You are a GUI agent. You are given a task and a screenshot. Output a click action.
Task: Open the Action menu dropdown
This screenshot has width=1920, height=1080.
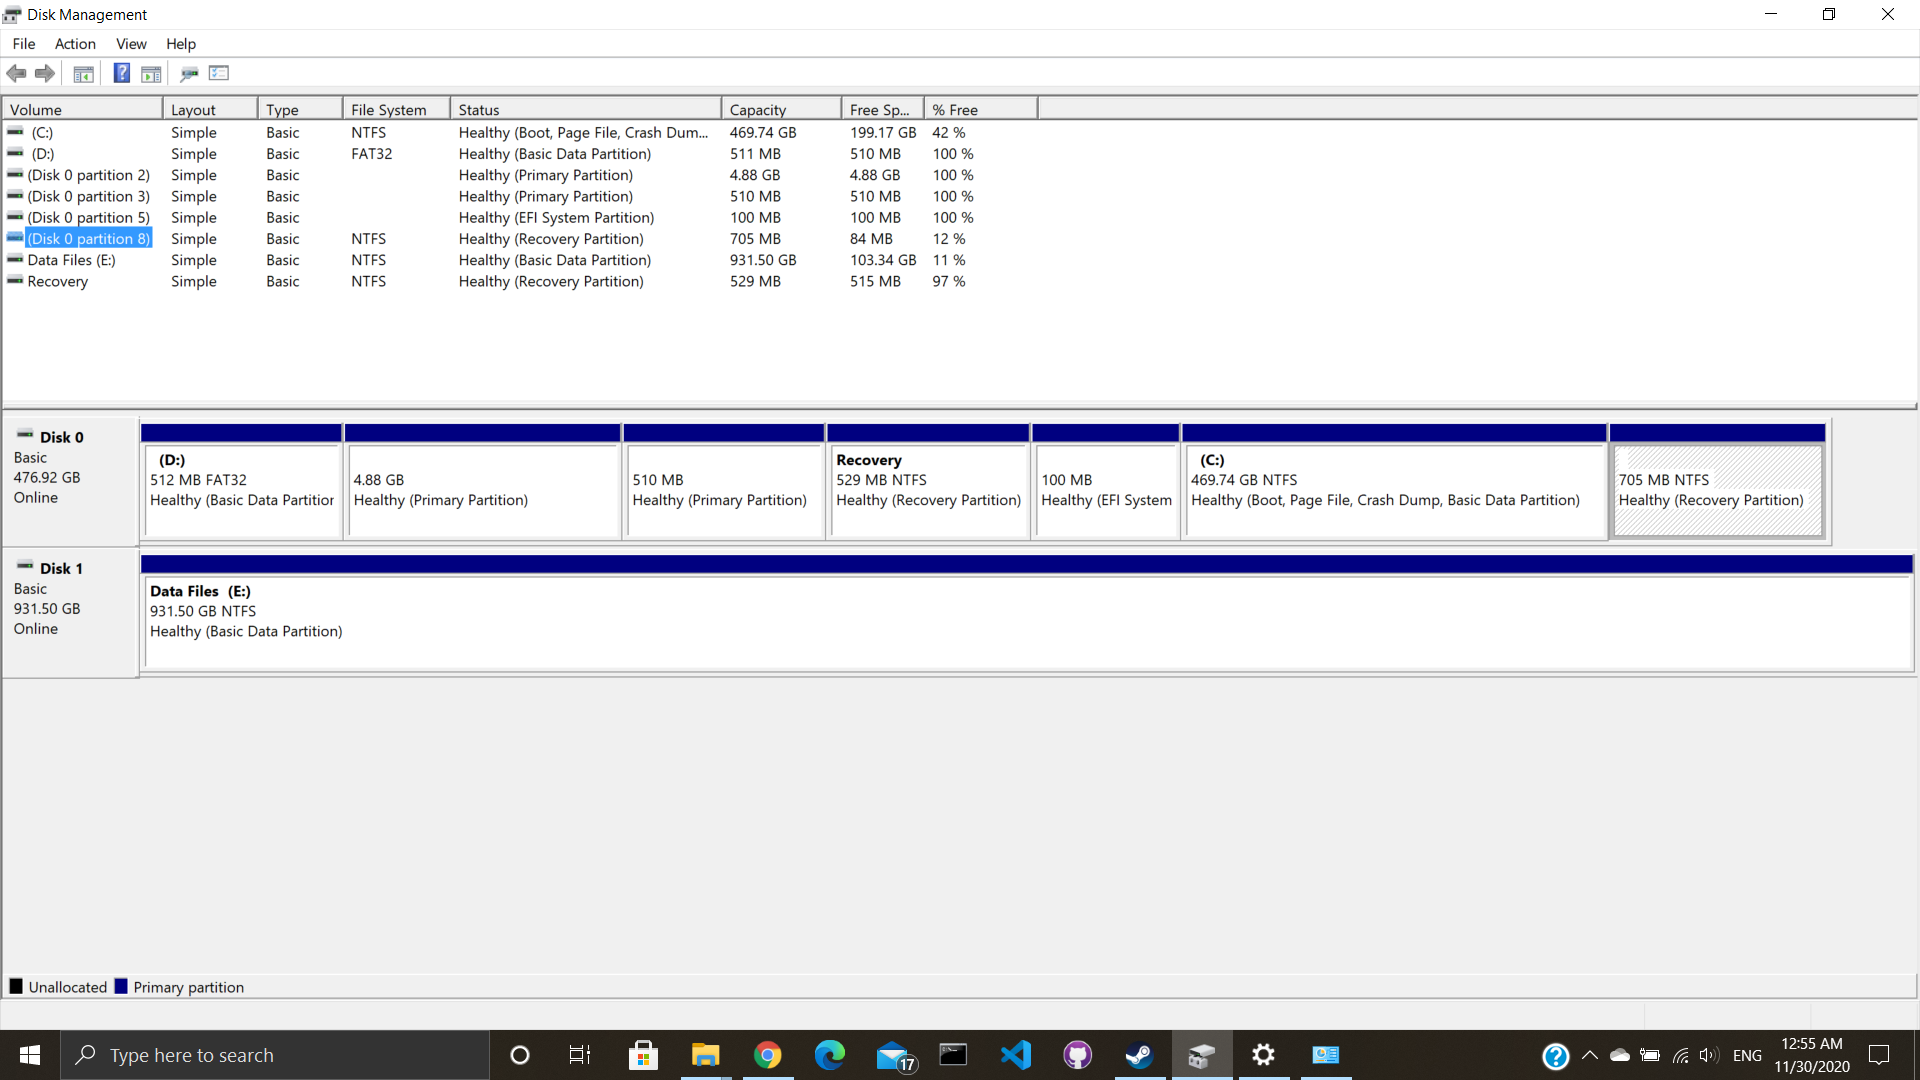(x=75, y=44)
